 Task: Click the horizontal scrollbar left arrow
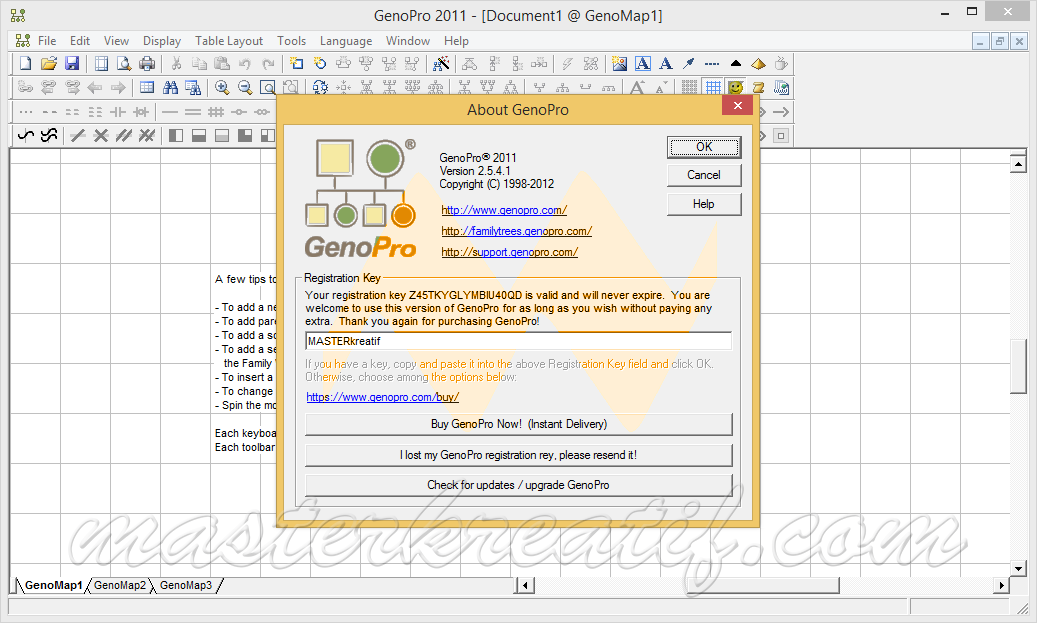coord(526,585)
